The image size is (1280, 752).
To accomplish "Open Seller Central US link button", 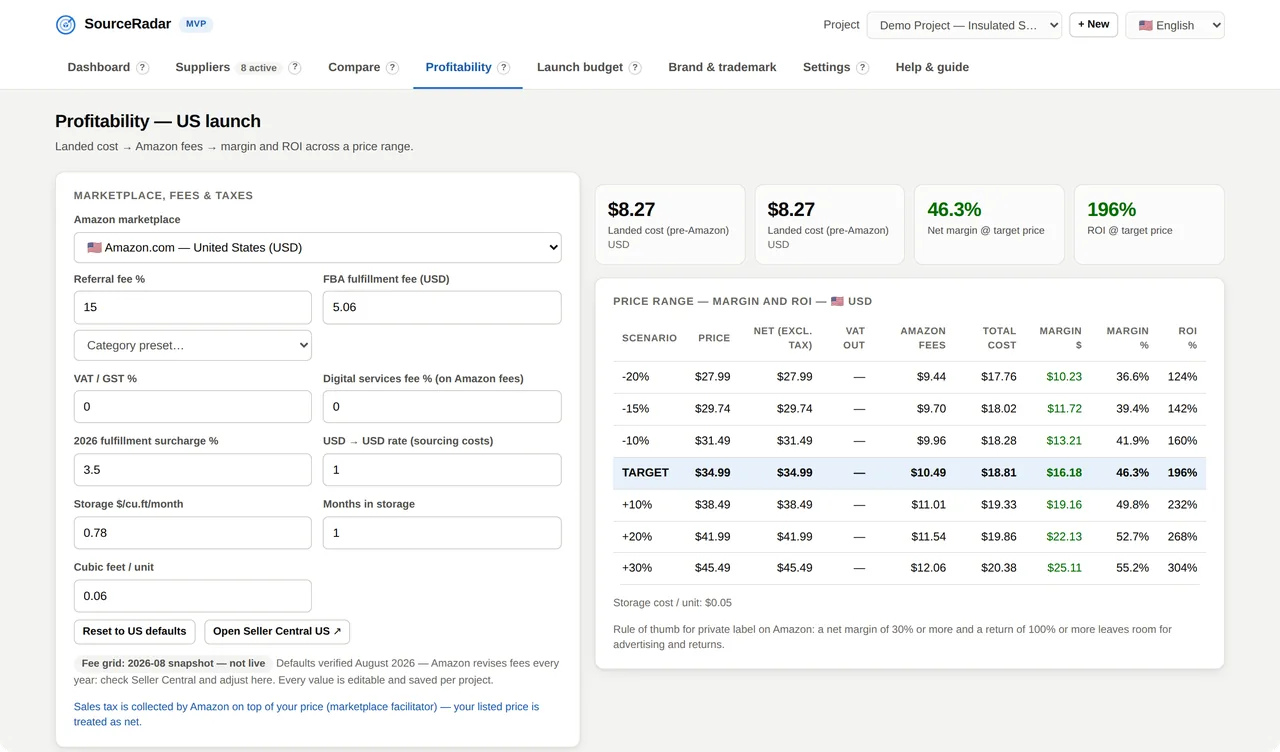I will 277,632.
